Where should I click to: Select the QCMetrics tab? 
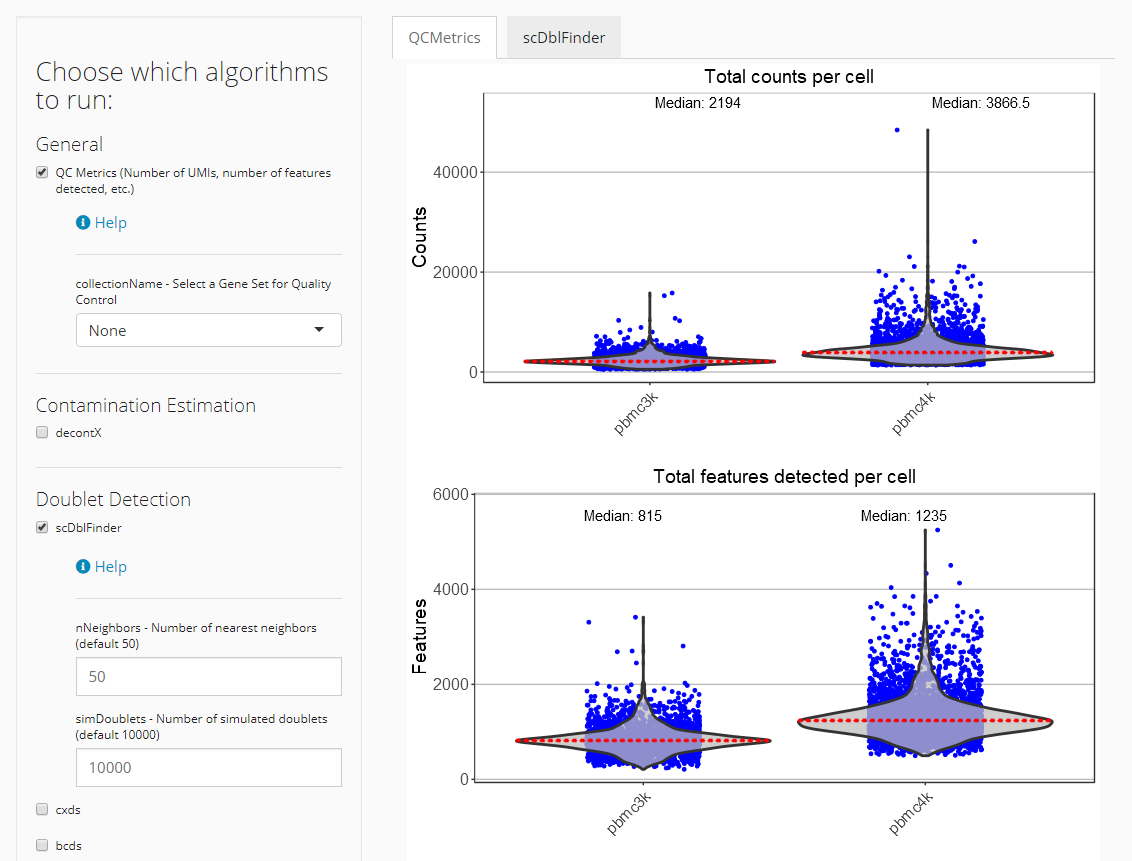(445, 38)
